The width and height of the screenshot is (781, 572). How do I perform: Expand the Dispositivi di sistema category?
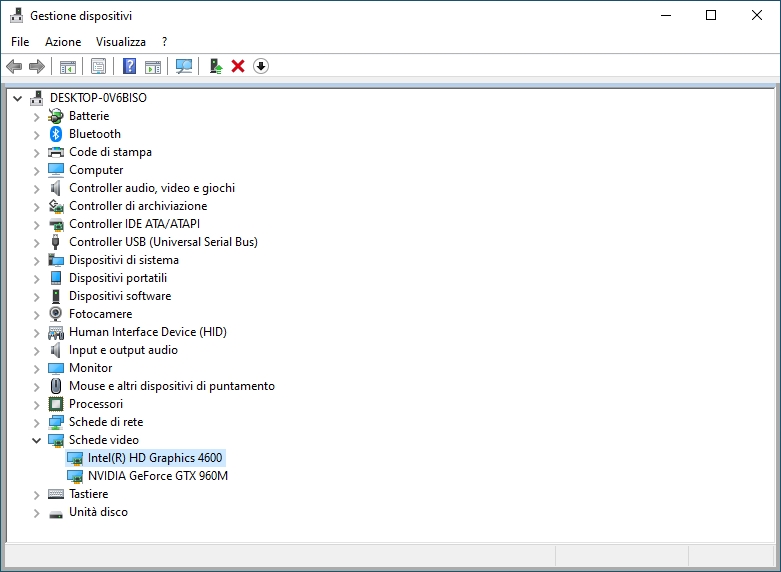tap(36, 261)
